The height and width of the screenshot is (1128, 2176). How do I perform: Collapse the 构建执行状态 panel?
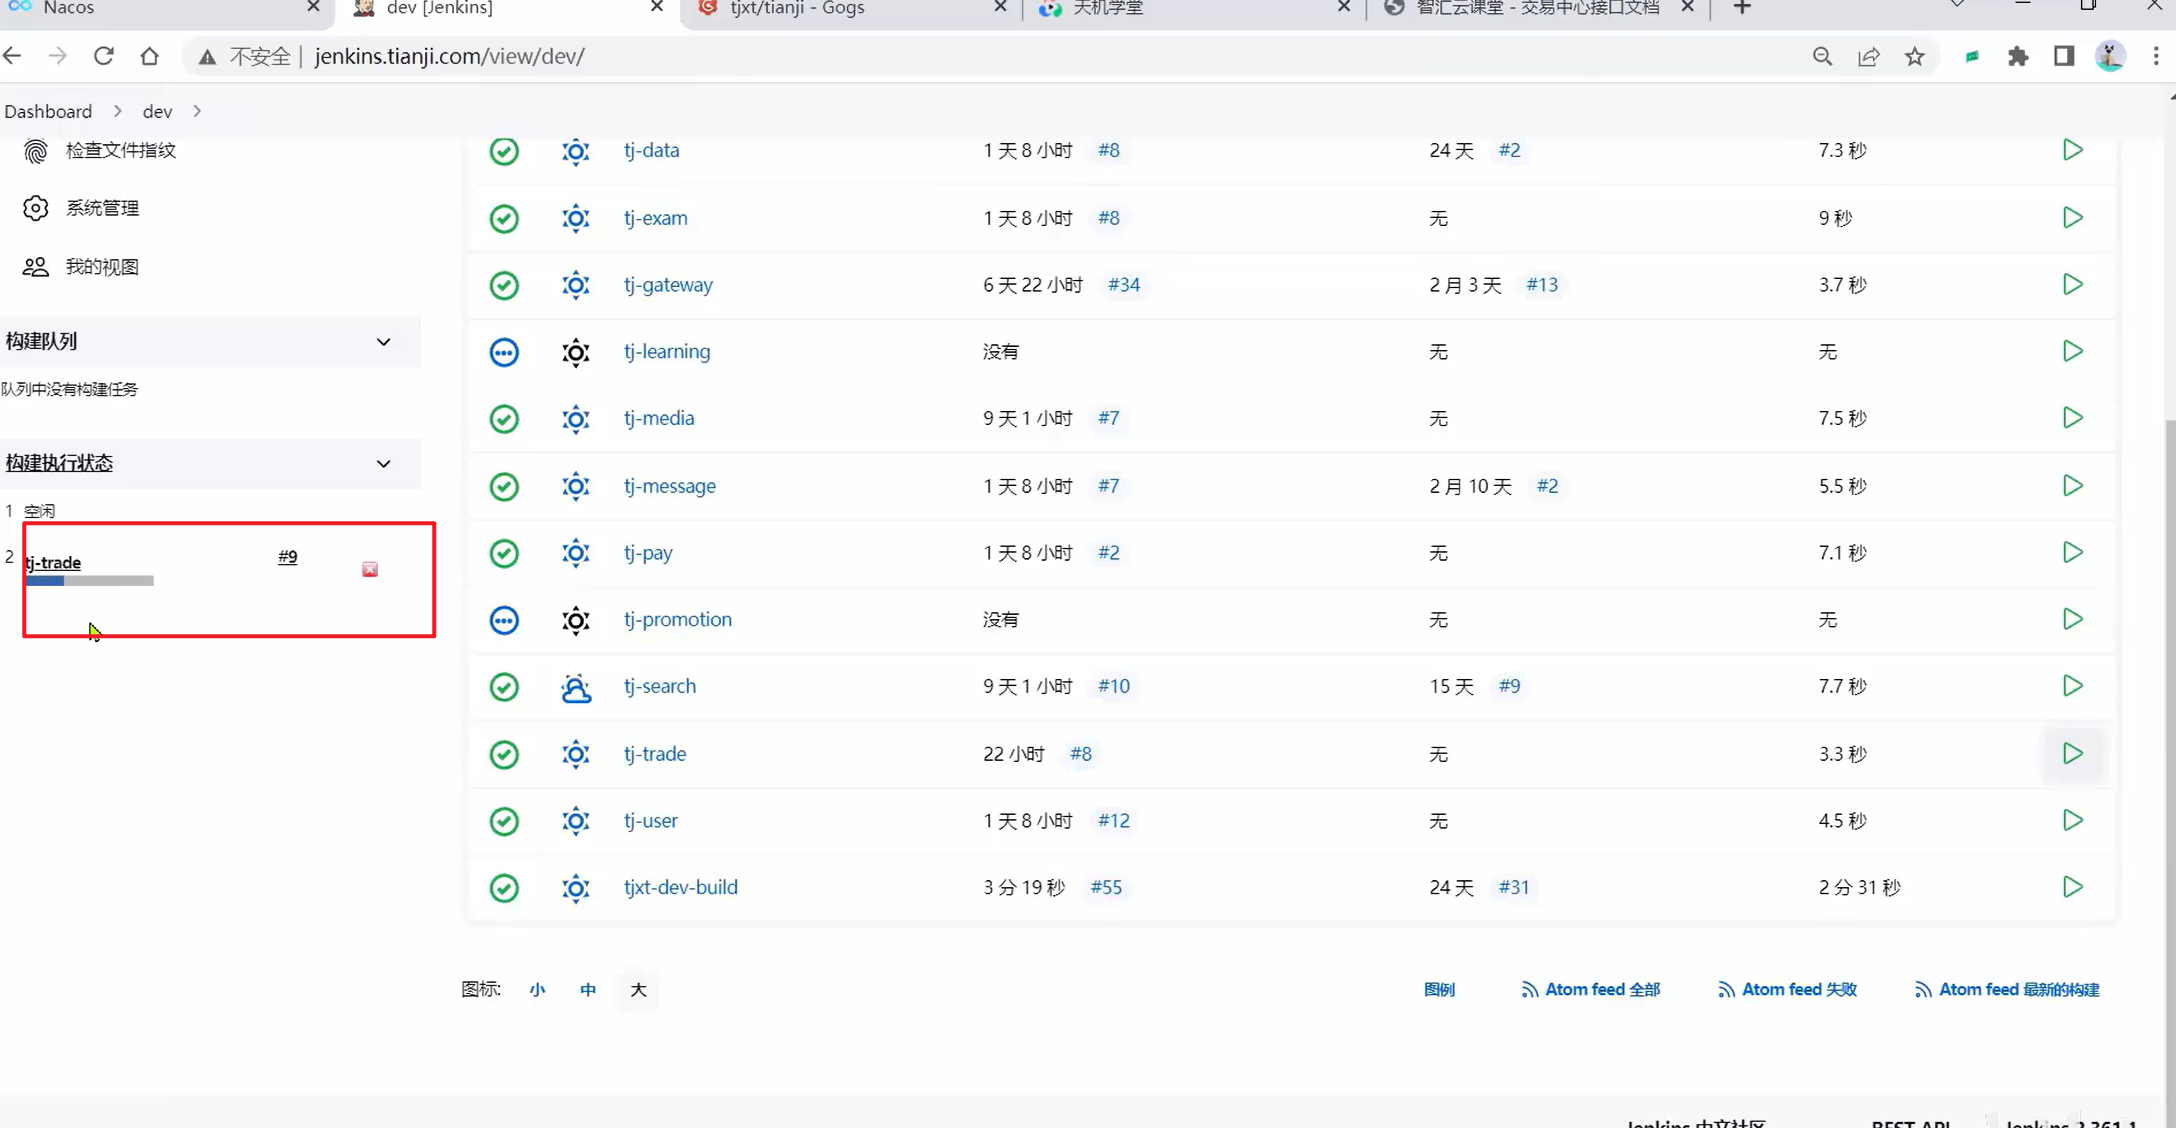click(x=383, y=464)
